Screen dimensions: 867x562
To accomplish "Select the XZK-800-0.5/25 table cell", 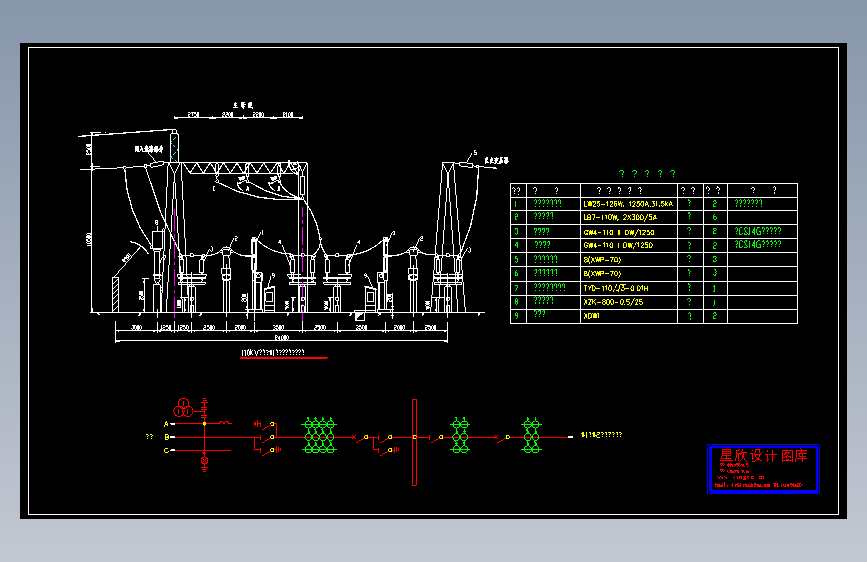I will coord(629,302).
